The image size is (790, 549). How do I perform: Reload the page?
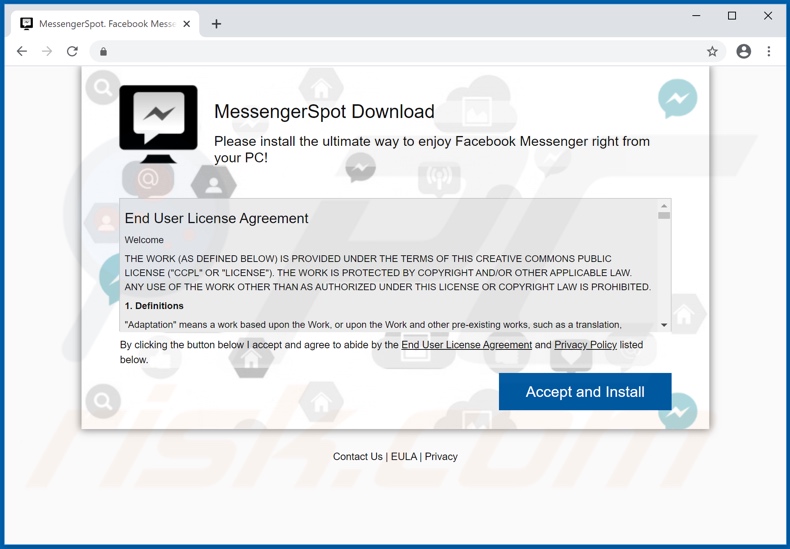[73, 51]
